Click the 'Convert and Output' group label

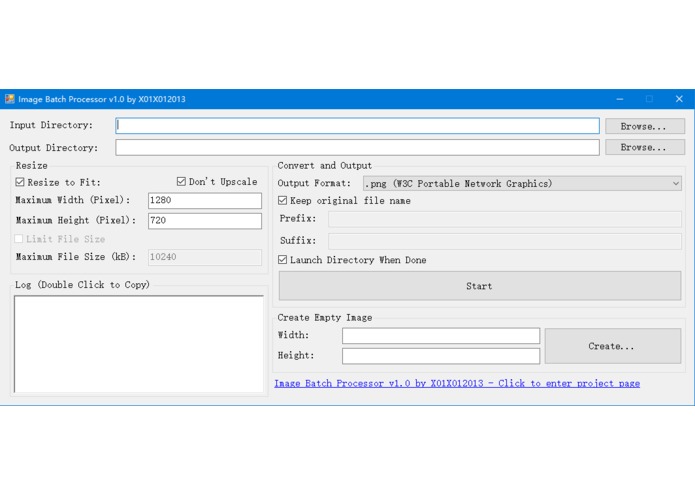point(324,166)
